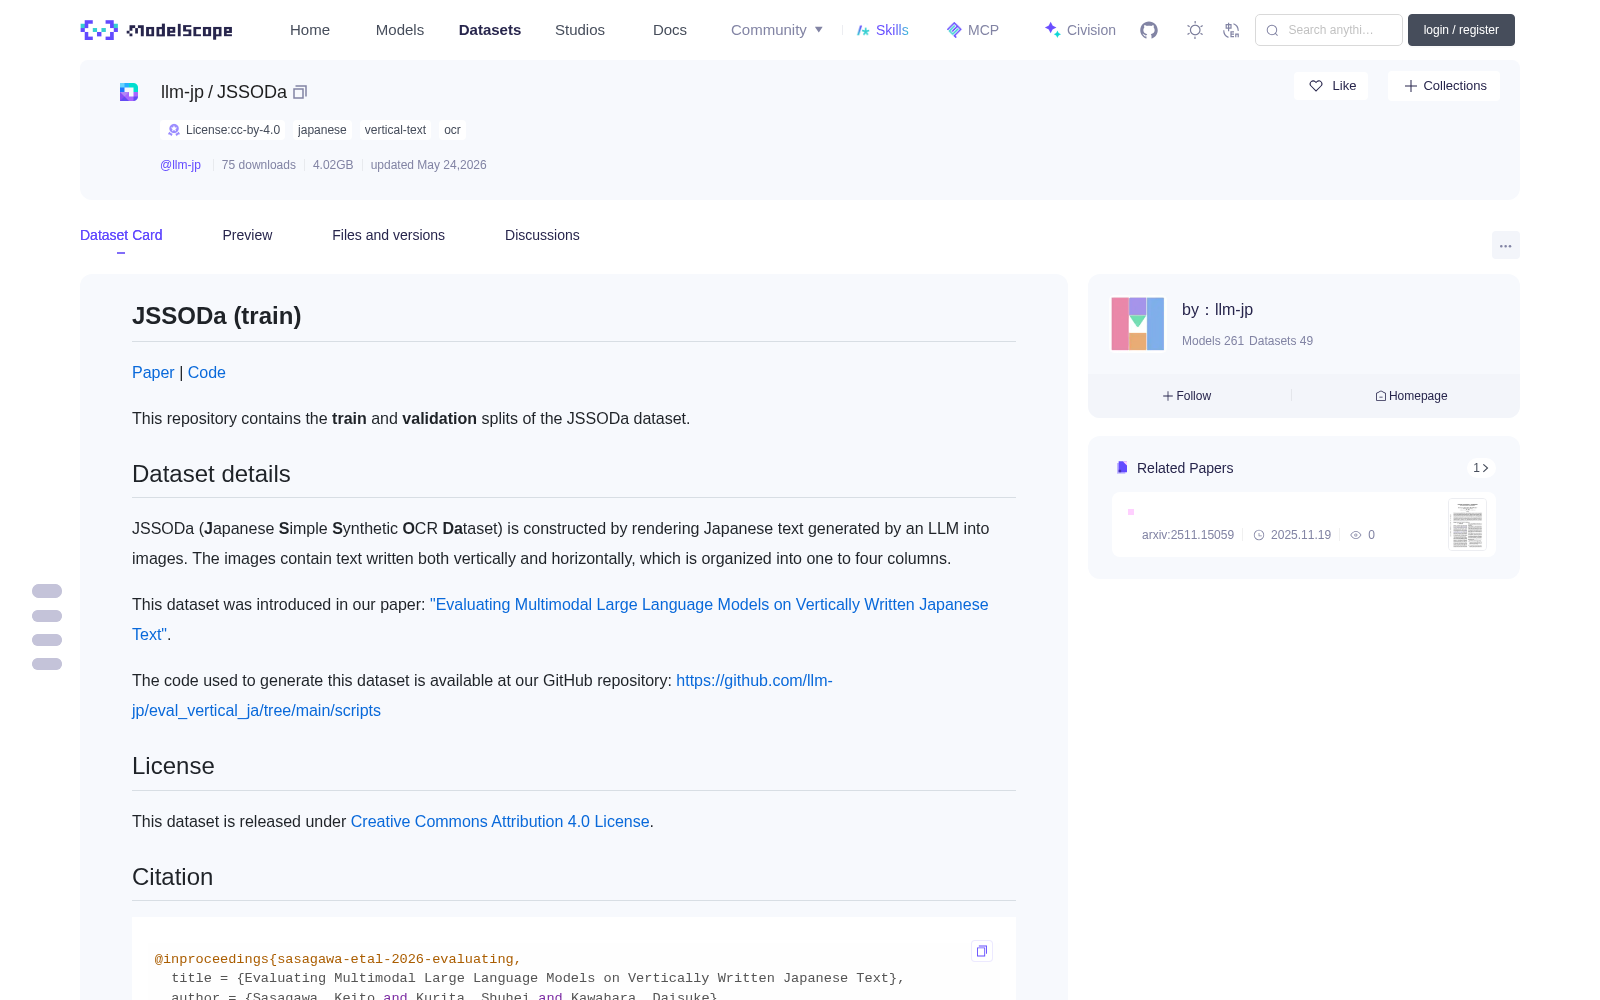Viewport: 1600px width, 1000px height.
Task: Click the ocr tag
Action: pos(452,130)
